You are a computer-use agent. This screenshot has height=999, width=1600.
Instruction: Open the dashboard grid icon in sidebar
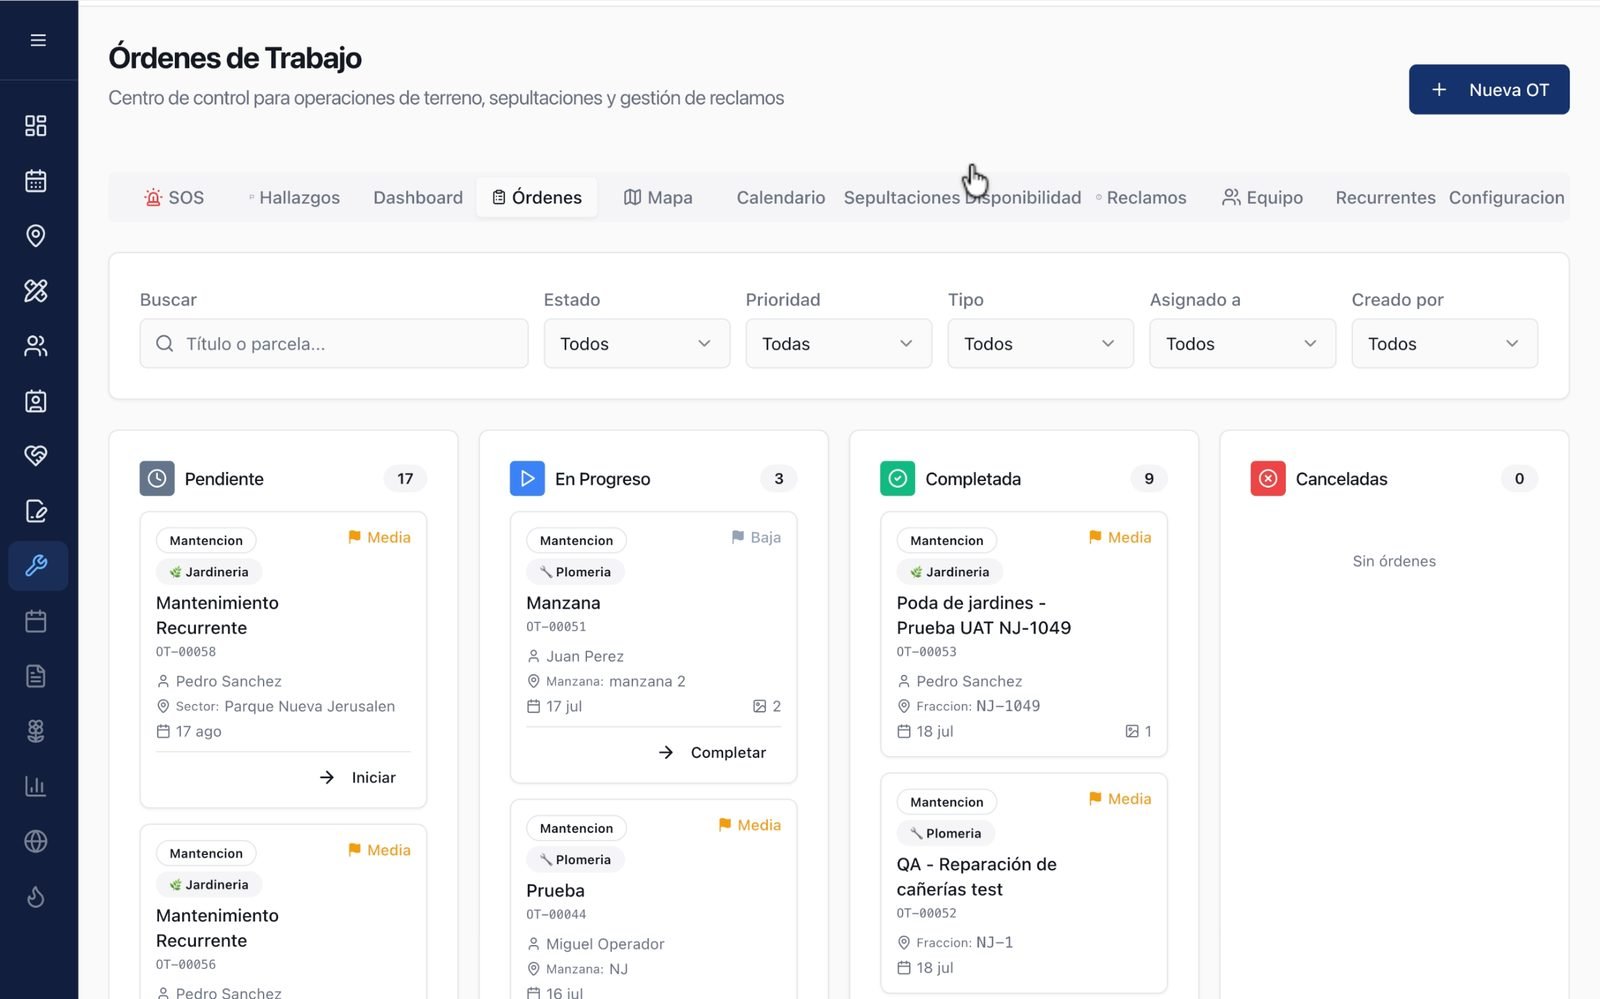coord(36,126)
